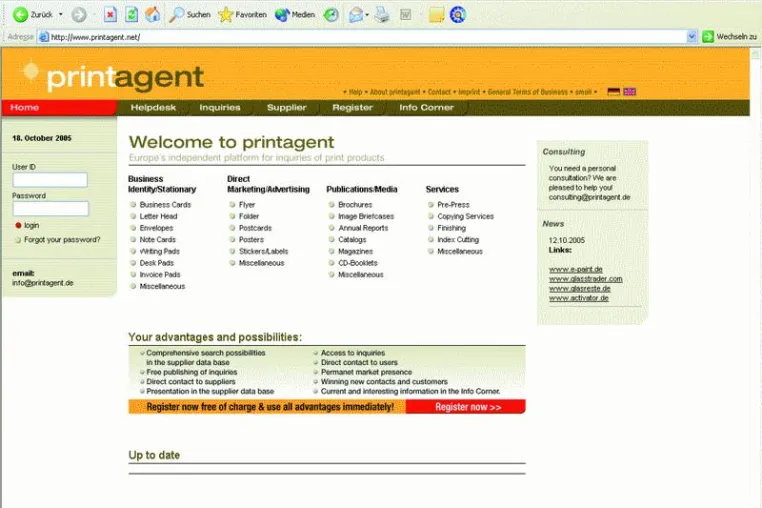The height and width of the screenshot is (508, 762).
Task: Click the yellow note toolbar icon
Action: click(x=436, y=15)
